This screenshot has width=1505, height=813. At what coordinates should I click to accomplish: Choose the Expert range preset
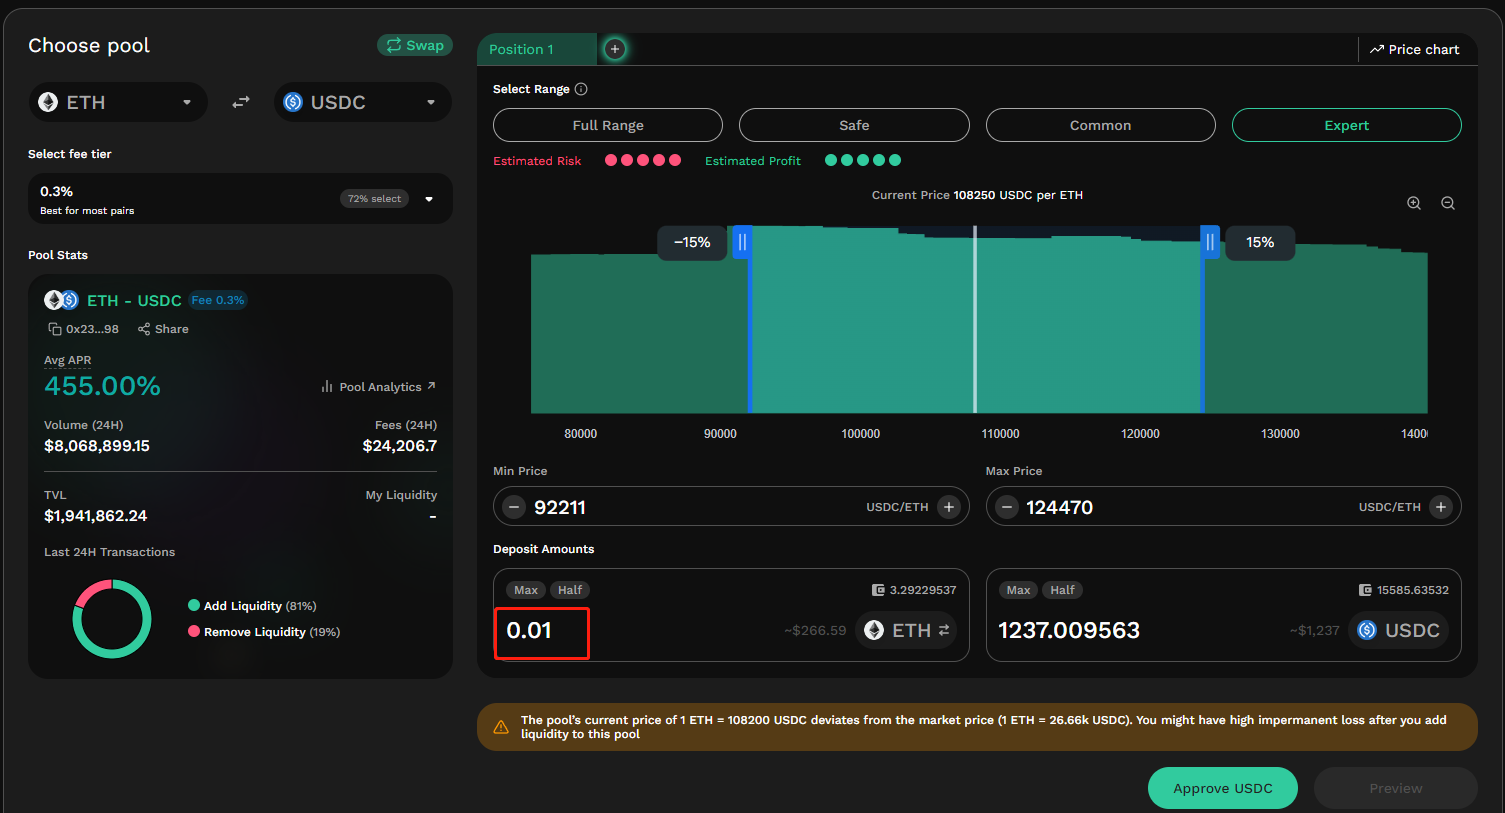pyautogui.click(x=1346, y=125)
